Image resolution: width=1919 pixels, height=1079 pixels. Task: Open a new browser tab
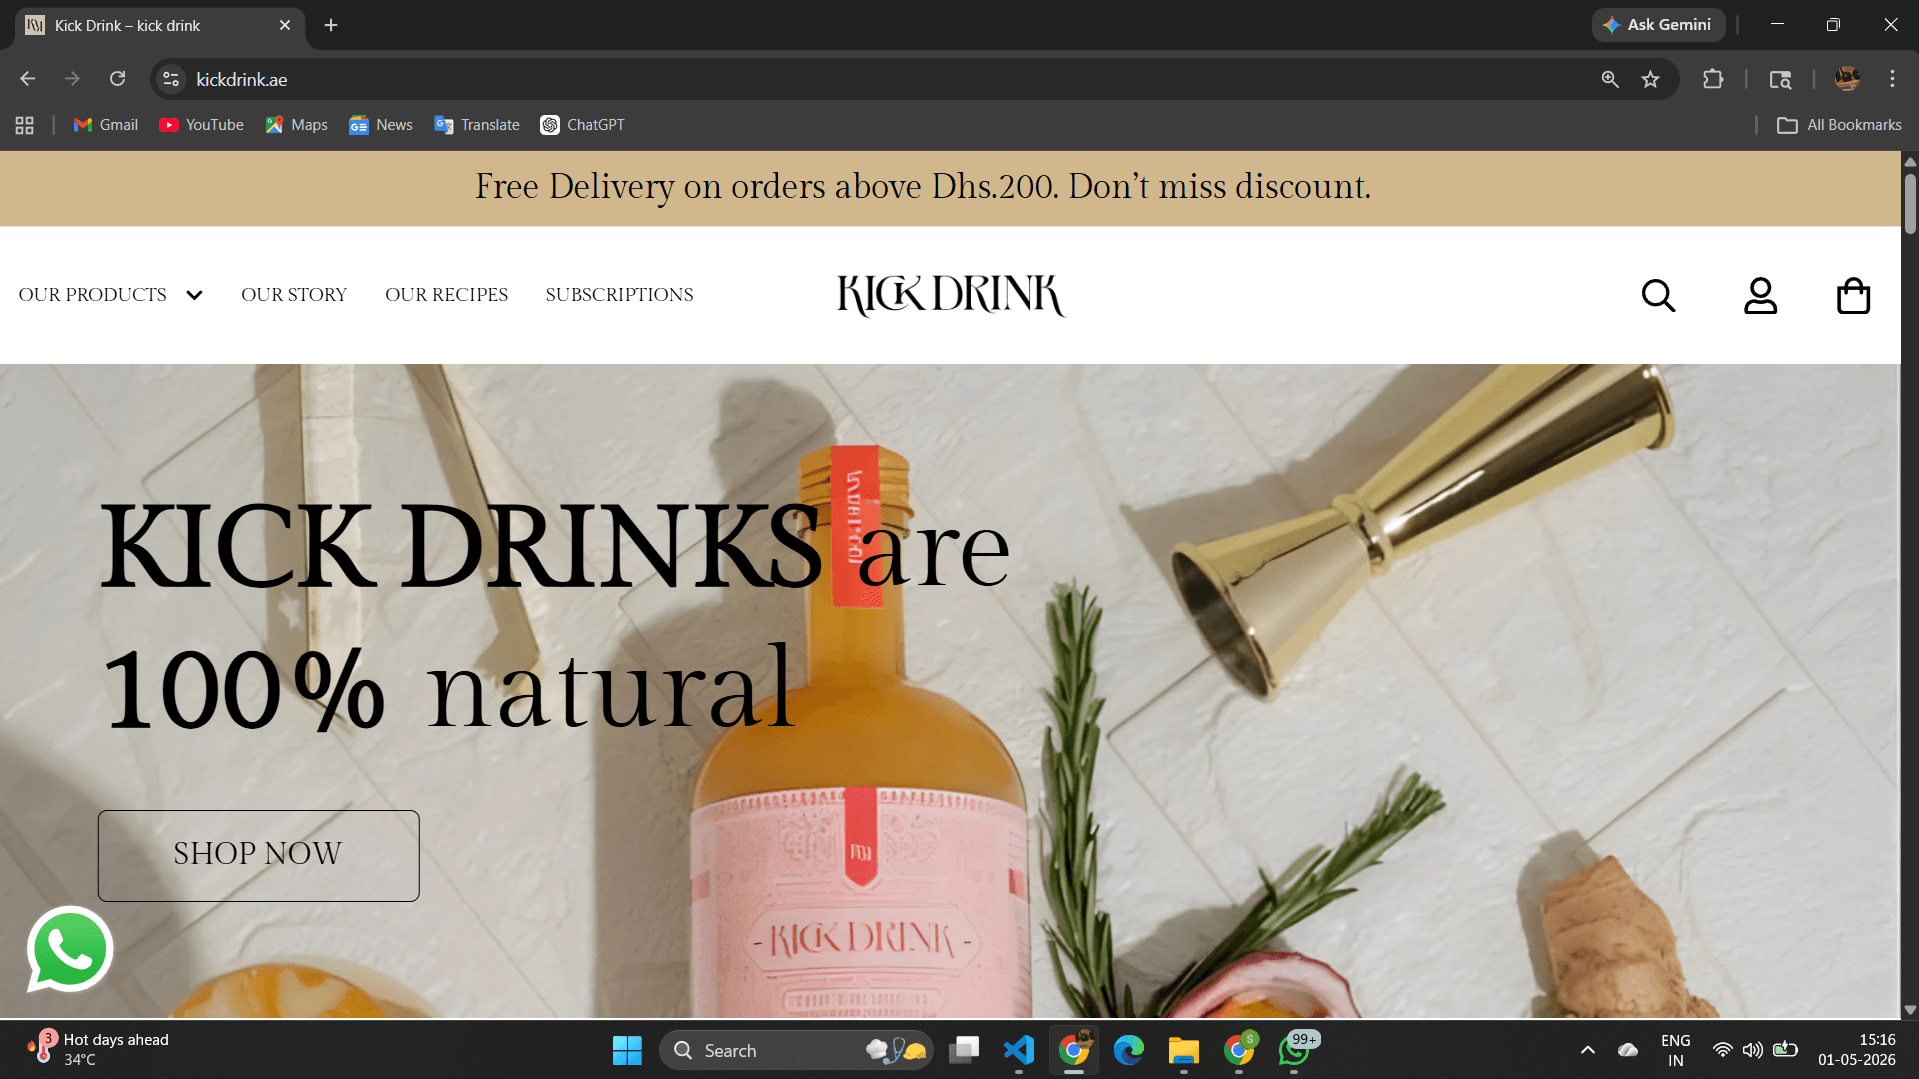pyautogui.click(x=331, y=25)
